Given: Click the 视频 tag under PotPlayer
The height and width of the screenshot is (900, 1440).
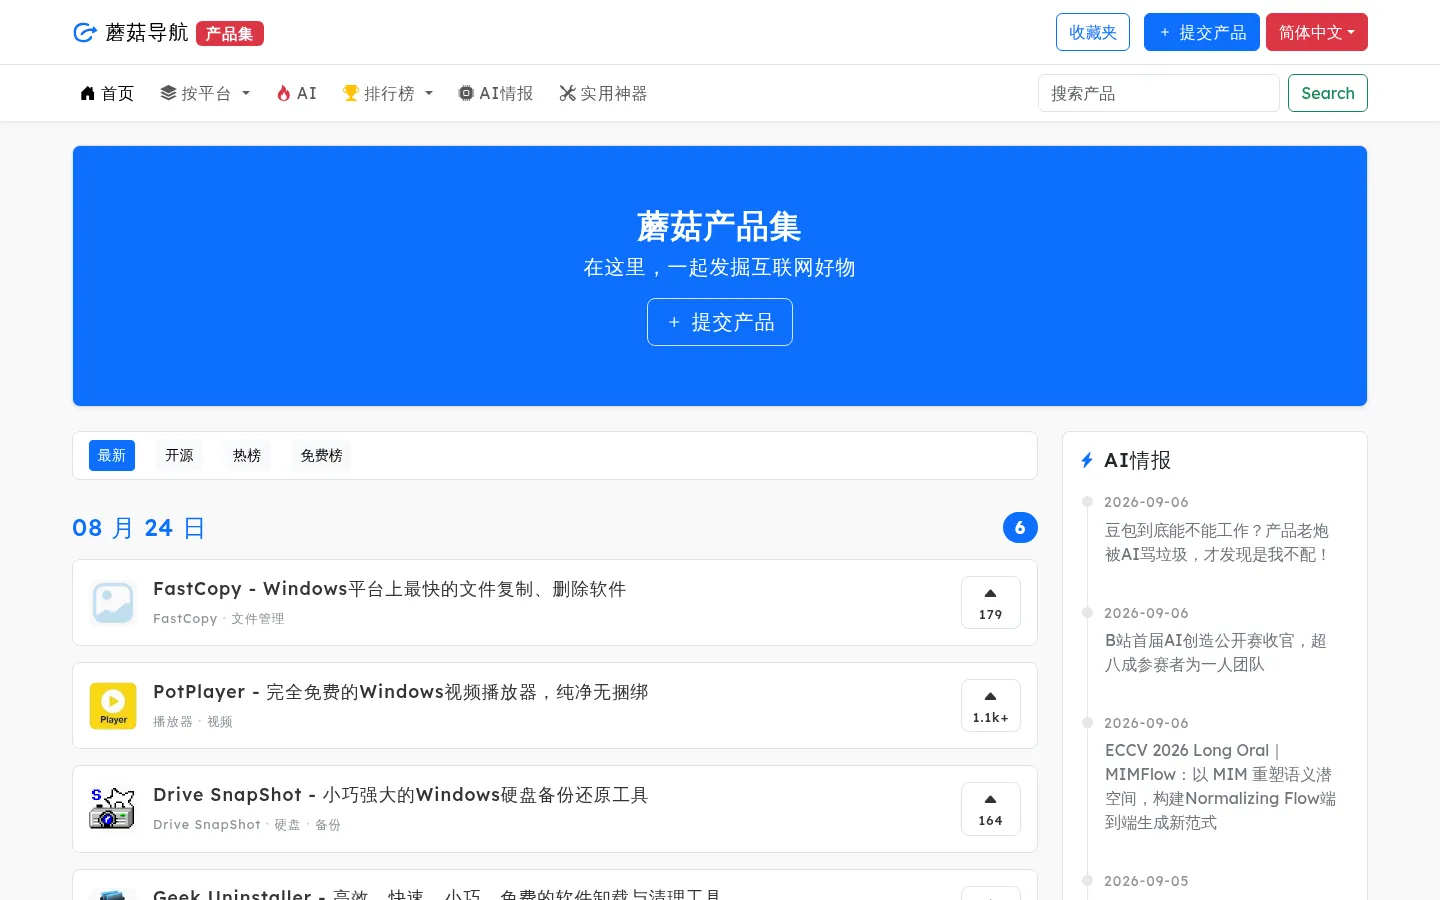Looking at the screenshot, I should [x=220, y=722].
